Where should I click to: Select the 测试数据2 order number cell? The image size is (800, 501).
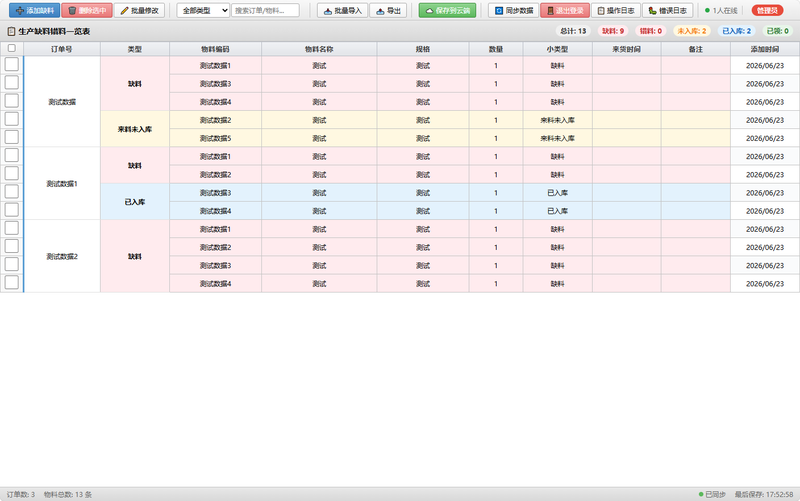click(62, 256)
